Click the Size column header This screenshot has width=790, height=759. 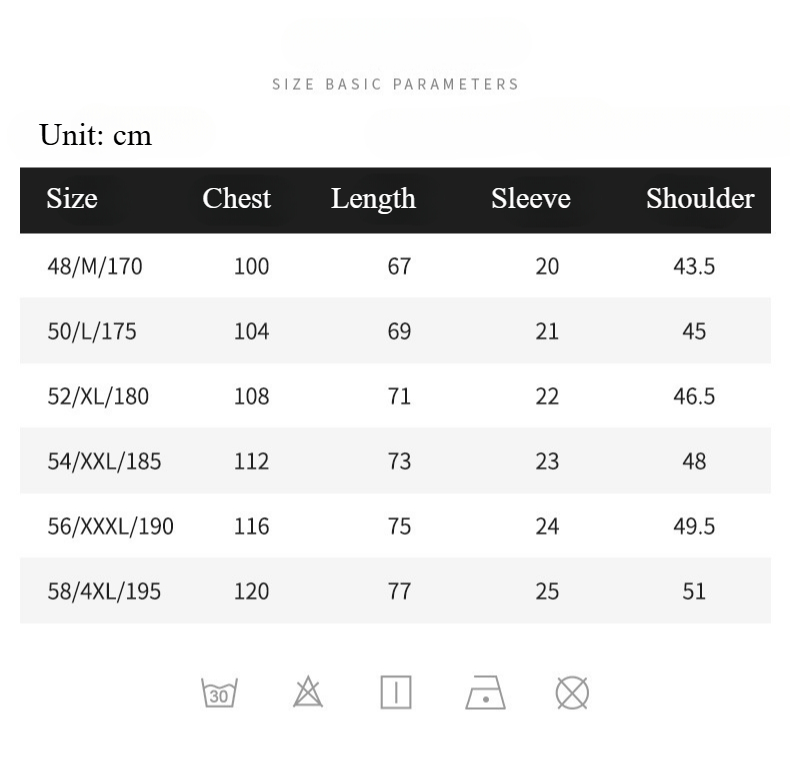pos(72,198)
